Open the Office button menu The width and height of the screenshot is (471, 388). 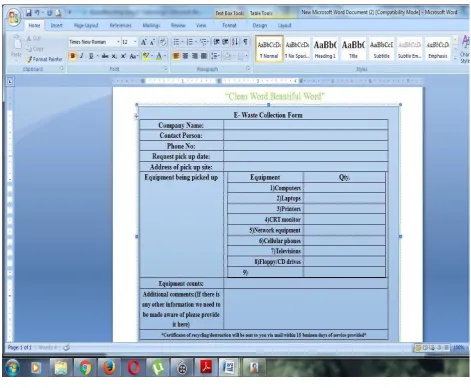point(14,18)
